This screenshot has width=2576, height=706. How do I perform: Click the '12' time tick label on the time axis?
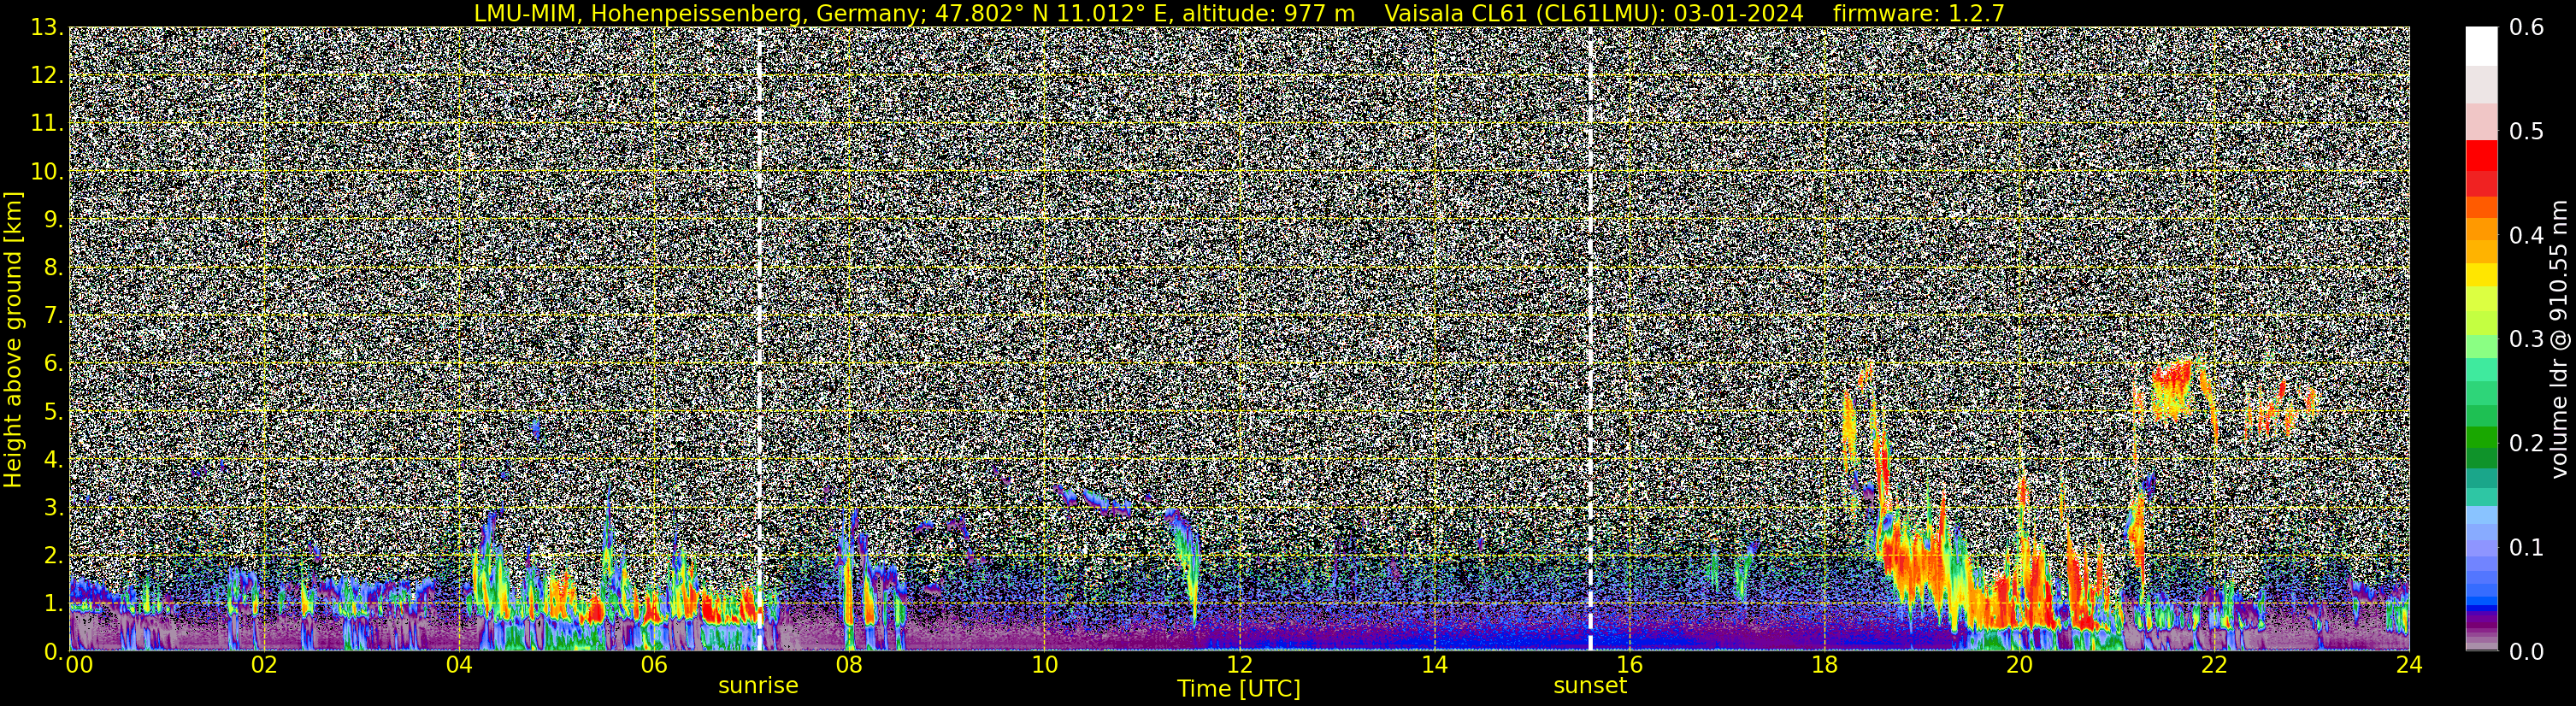point(1239,666)
